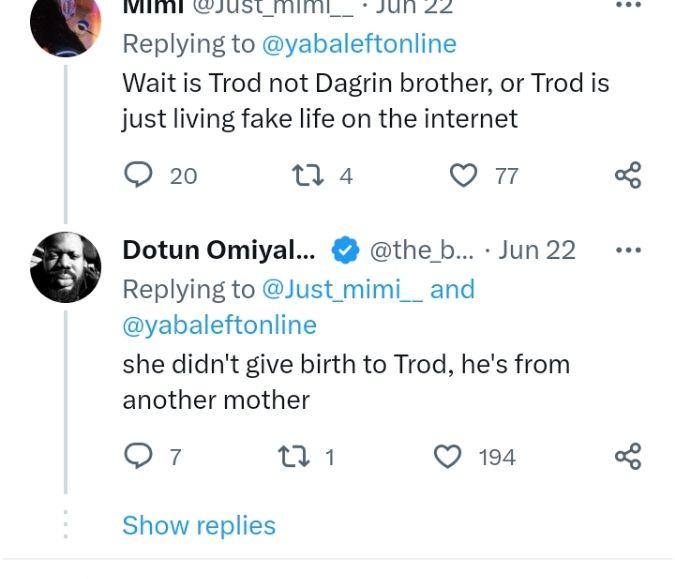675x579 pixels.
Task: Open more options menu on Dotun's tweet
Action: point(627,250)
